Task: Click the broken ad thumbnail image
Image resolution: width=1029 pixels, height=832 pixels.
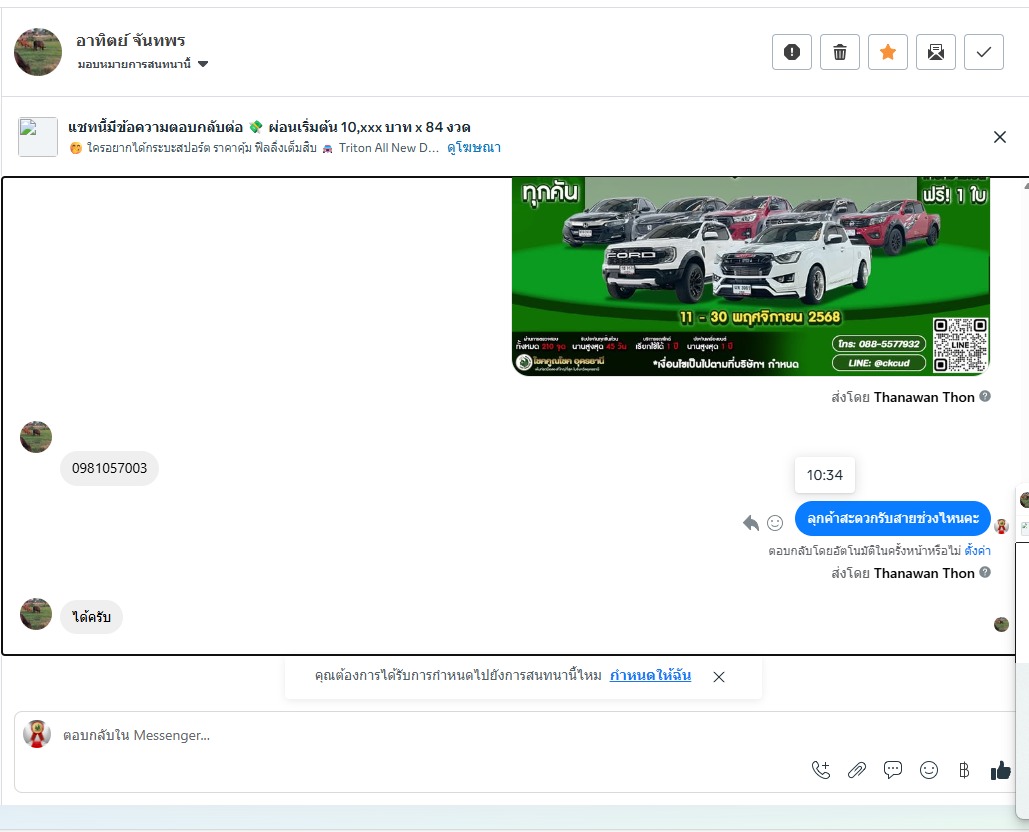Action: [38, 136]
